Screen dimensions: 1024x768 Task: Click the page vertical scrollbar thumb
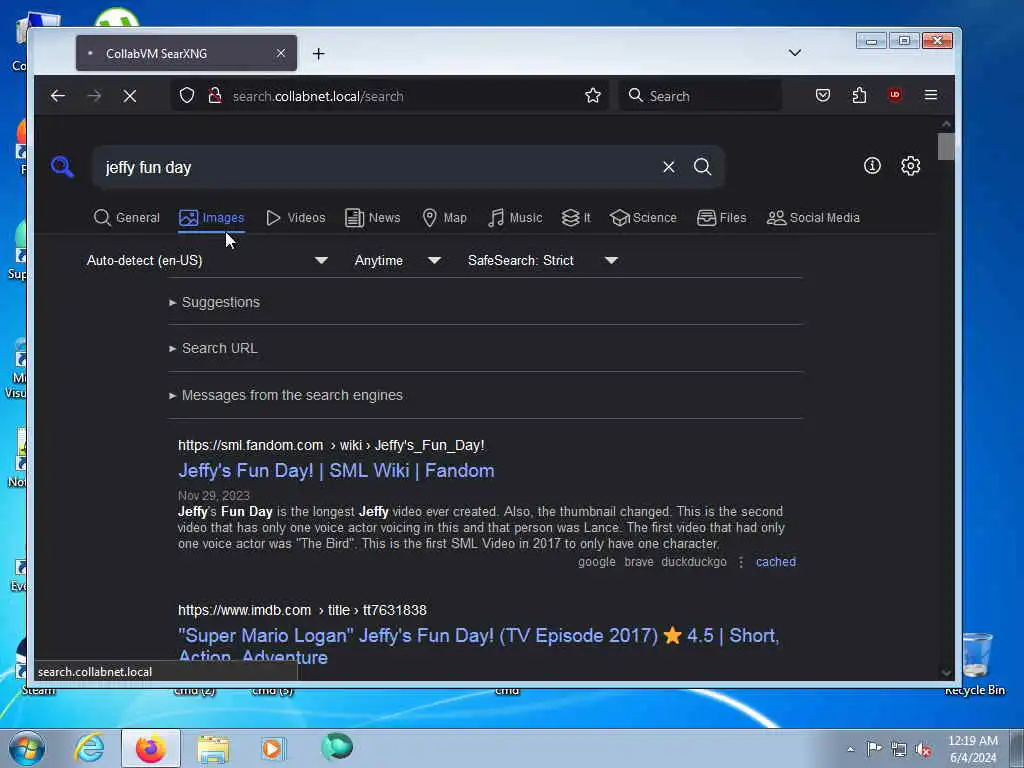pyautogui.click(x=946, y=146)
